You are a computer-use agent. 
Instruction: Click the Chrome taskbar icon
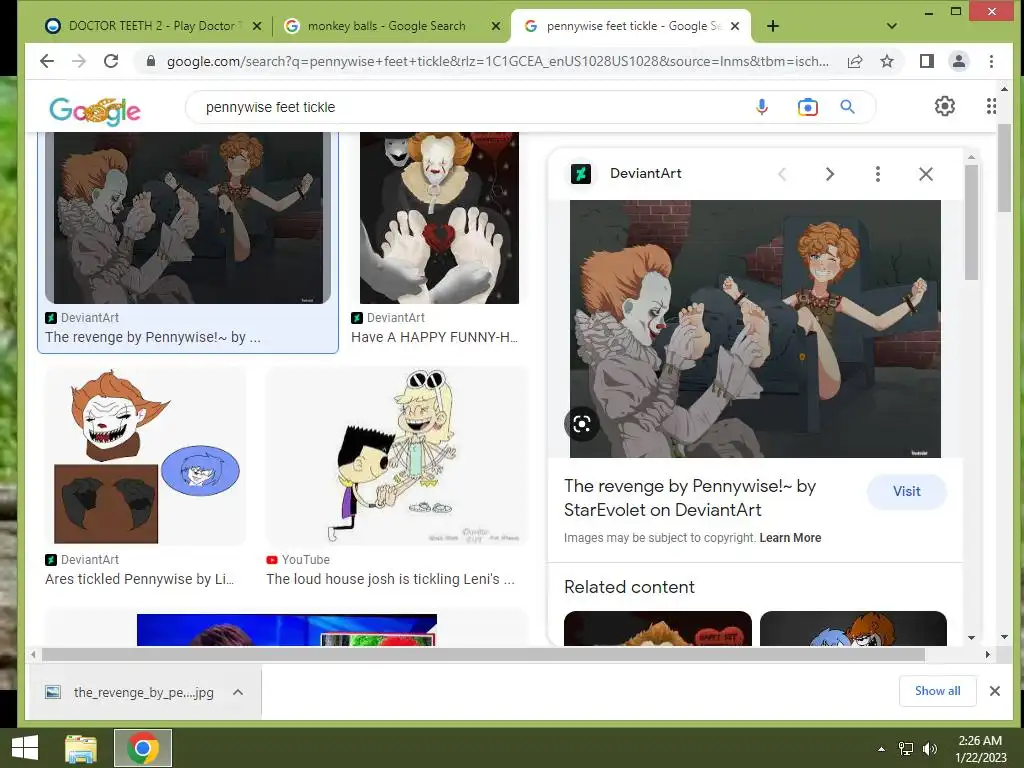tap(143, 748)
